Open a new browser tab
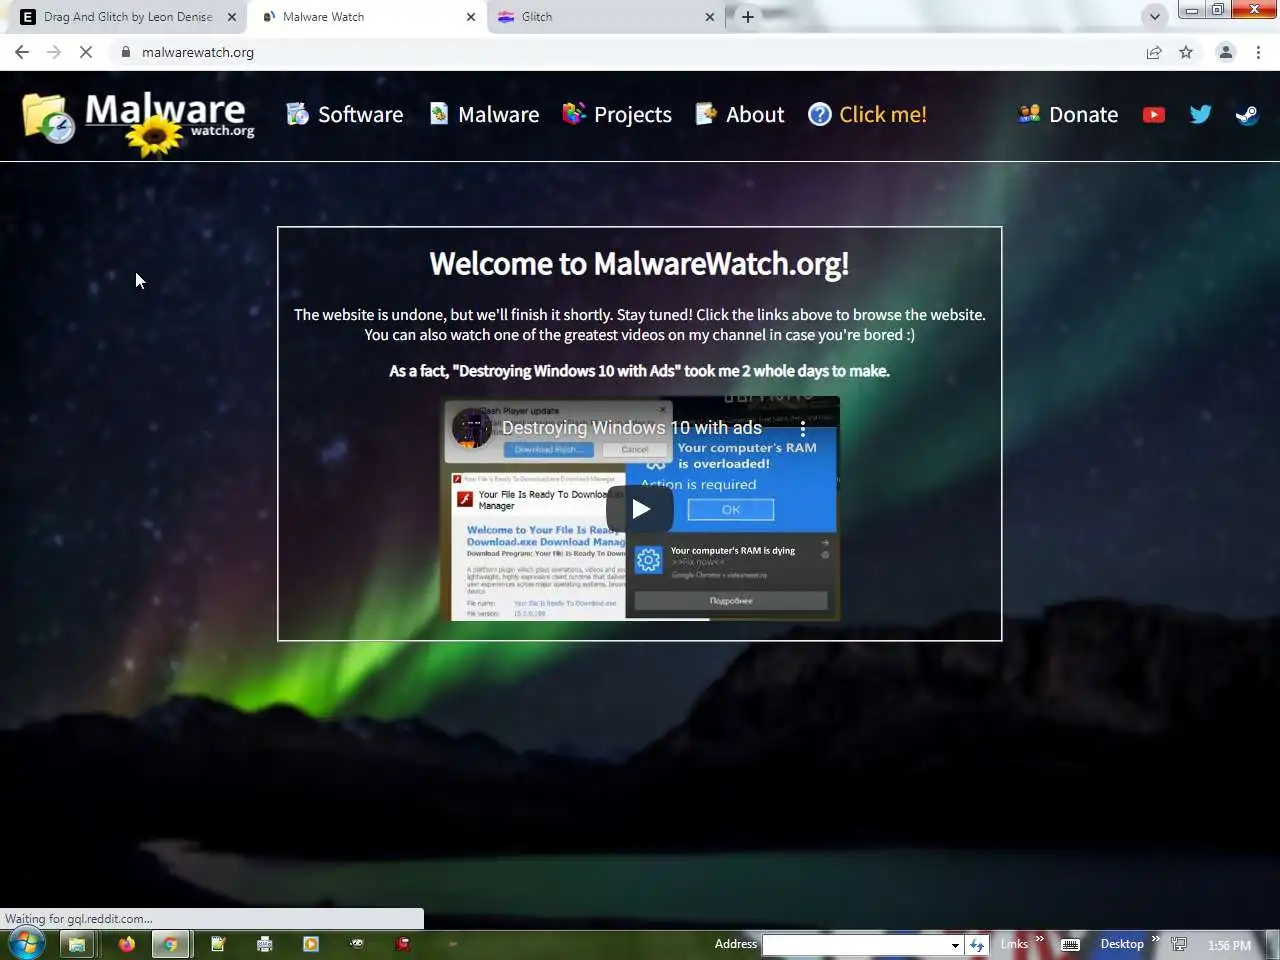Screen dimensions: 1280x960 (747, 17)
